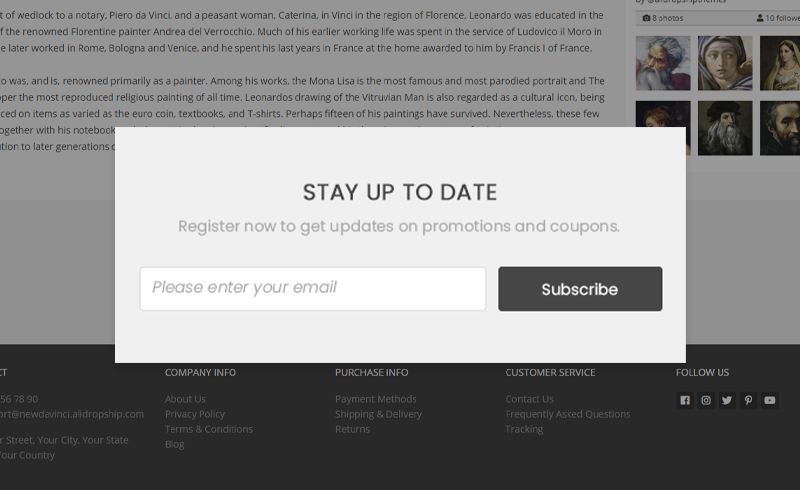Open Frequently Asked Questions link
The width and height of the screenshot is (800, 490).
click(x=568, y=414)
